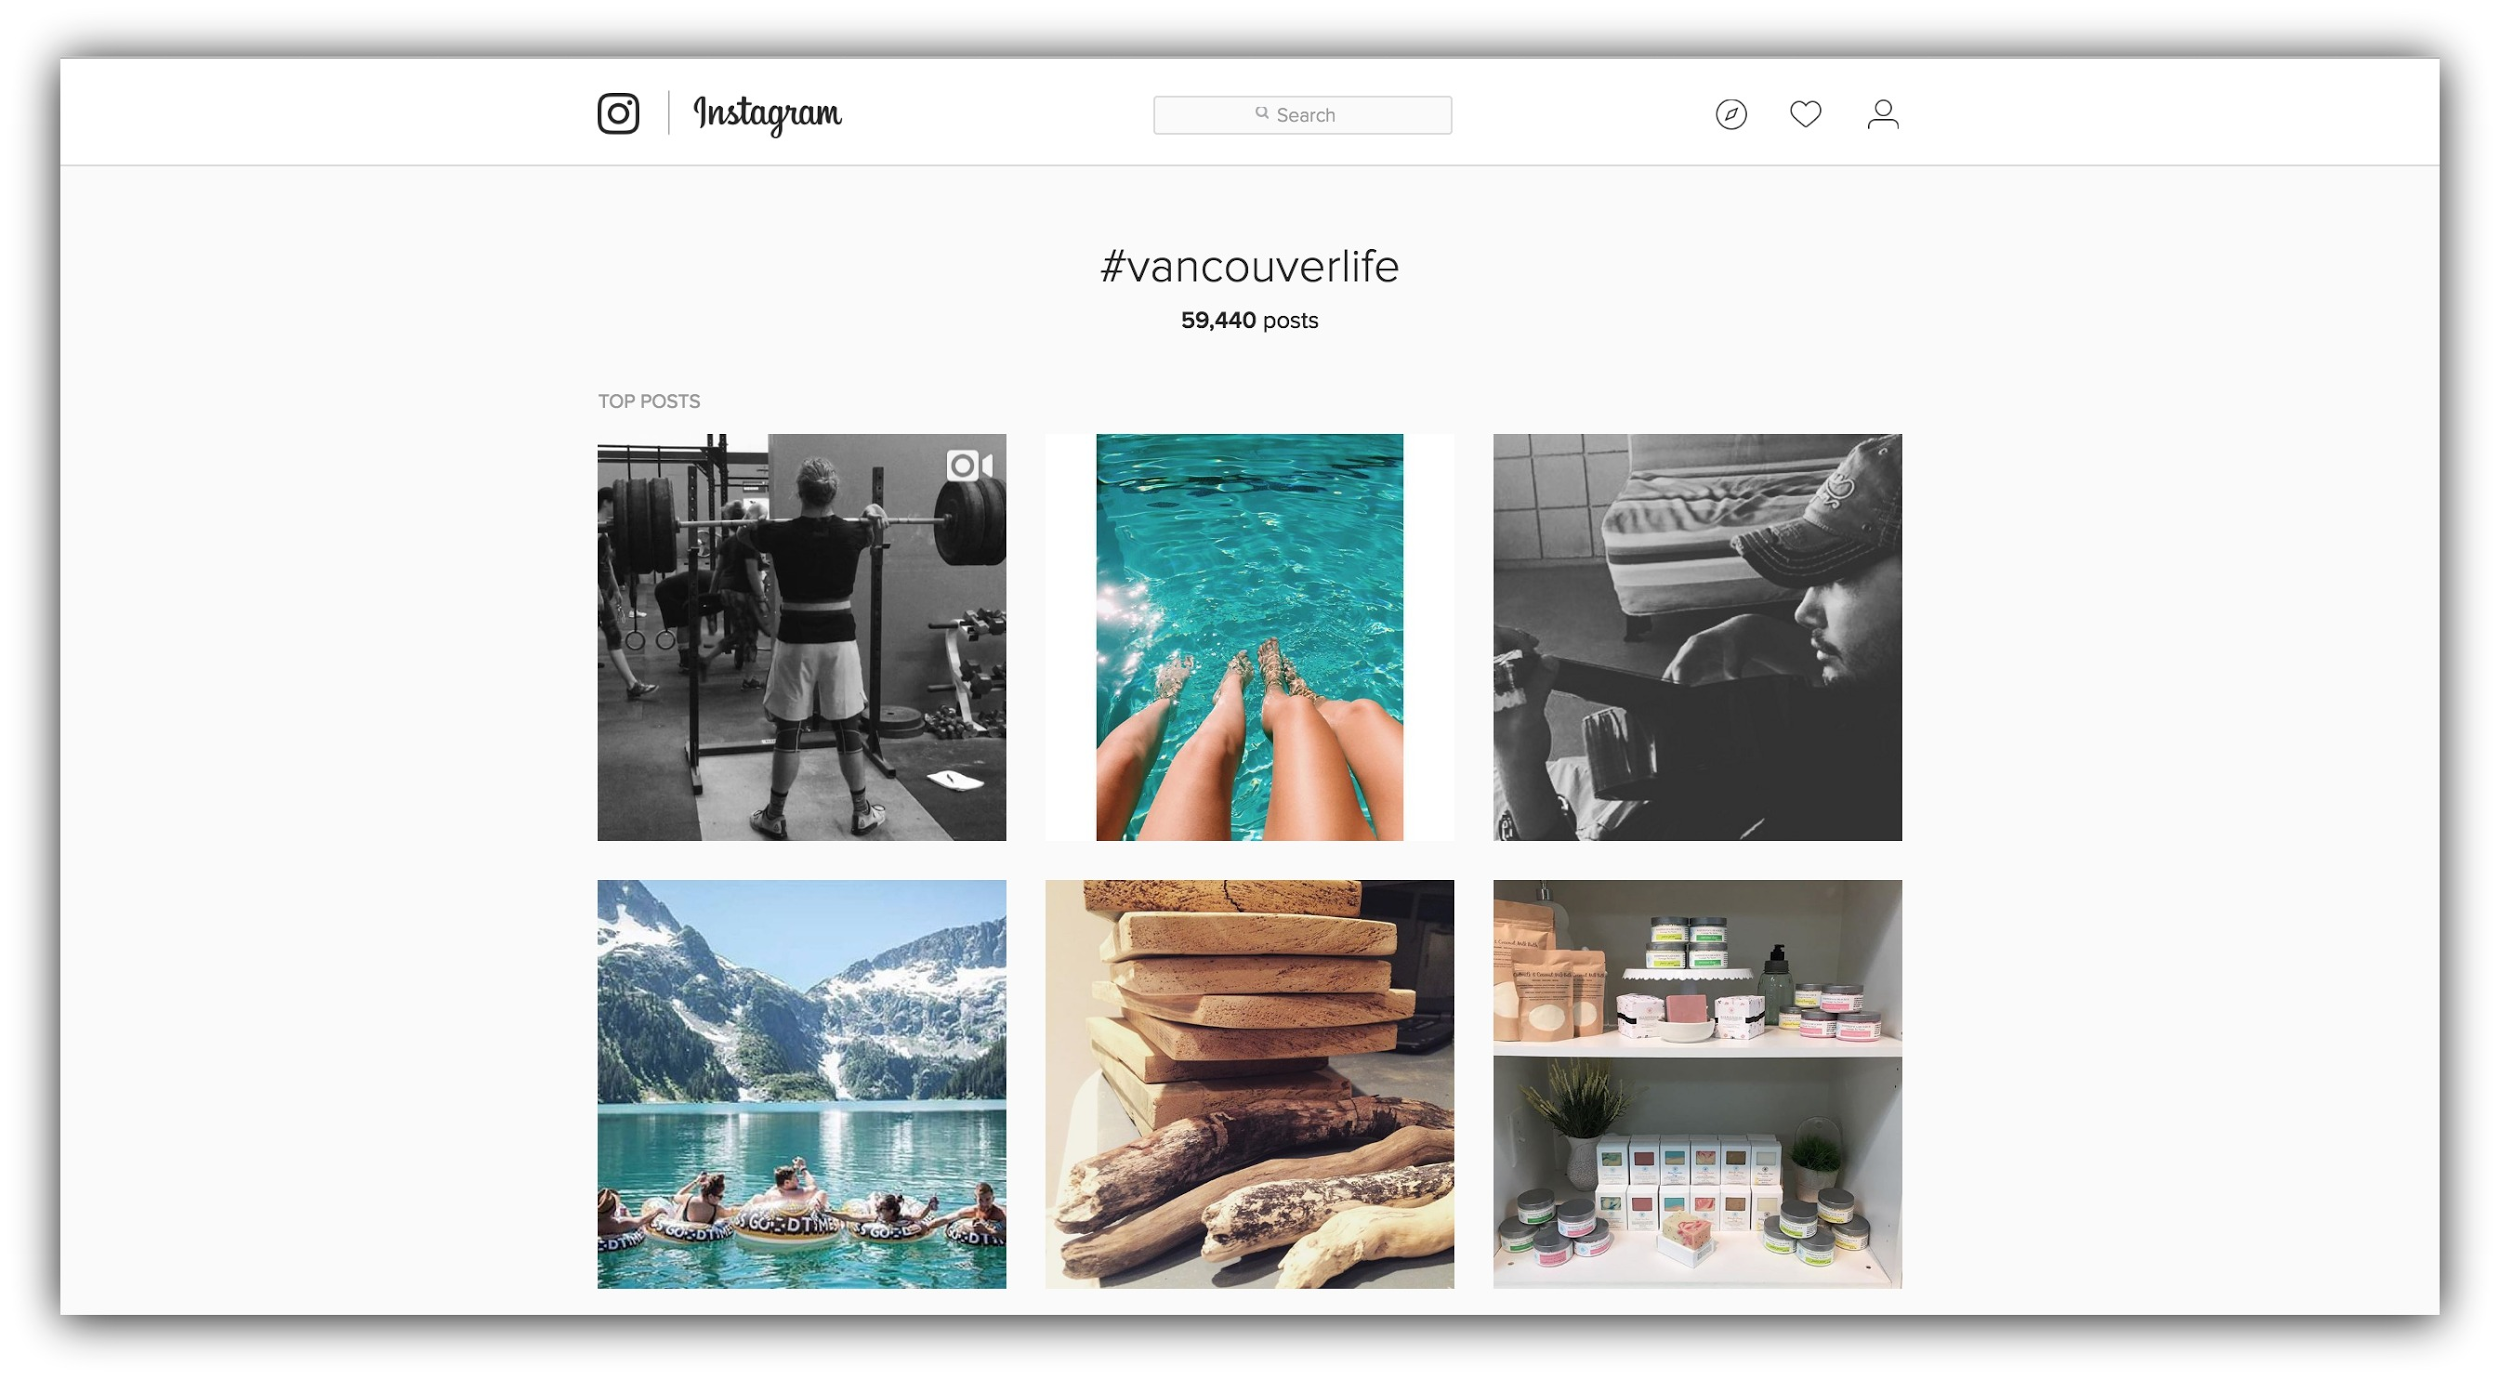Select the TOP POSTS section label
This screenshot has width=2500, height=1379.
coord(650,402)
